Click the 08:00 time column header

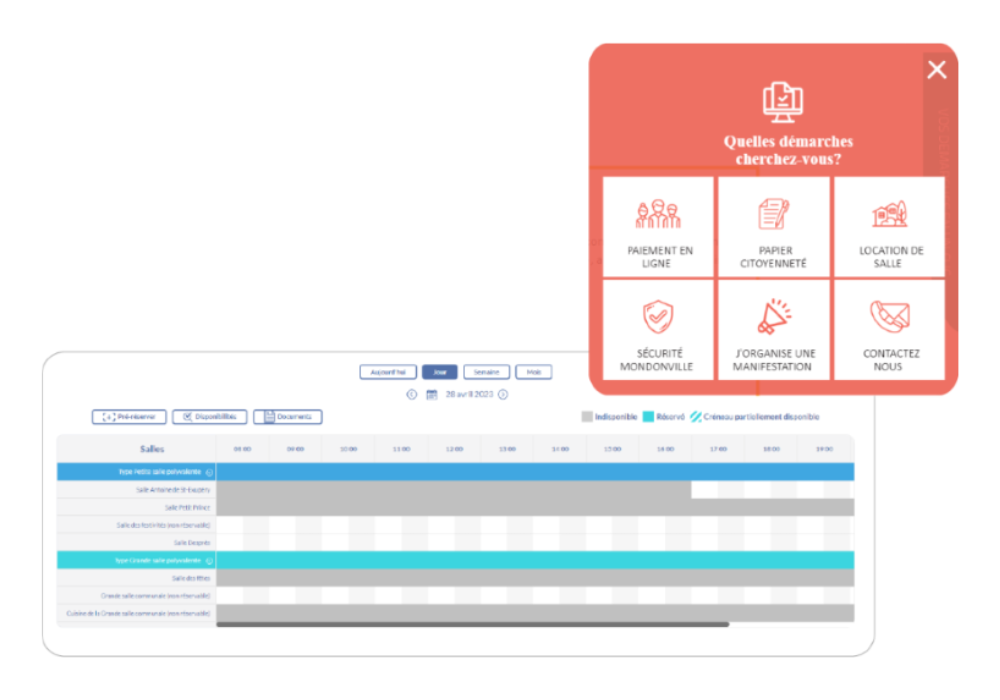(x=242, y=449)
